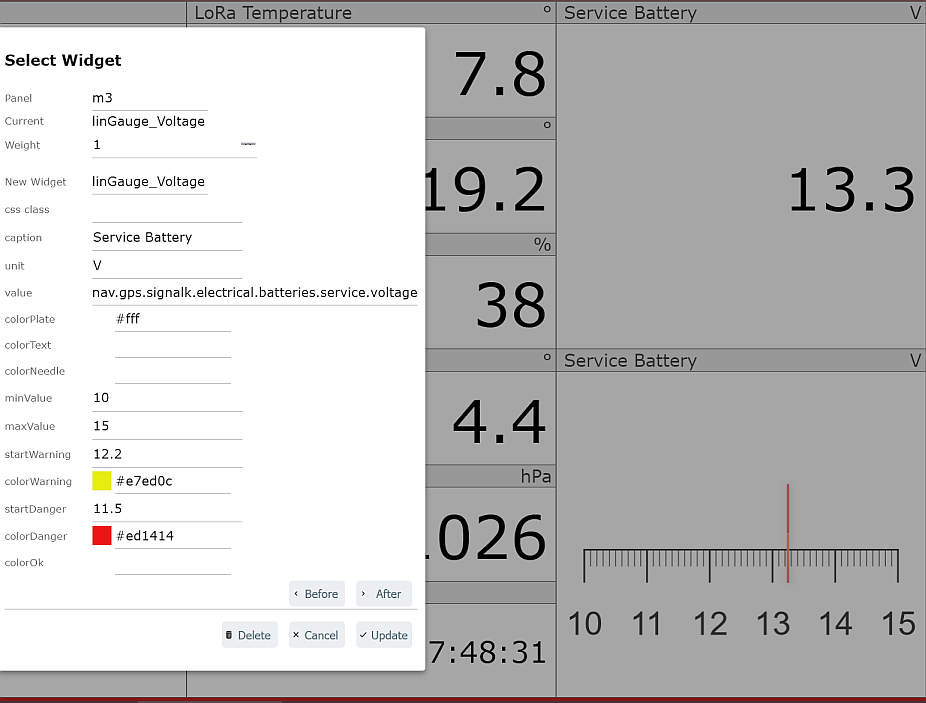Click the red colorDanger swatch
926x703 pixels.
[x=99, y=535]
